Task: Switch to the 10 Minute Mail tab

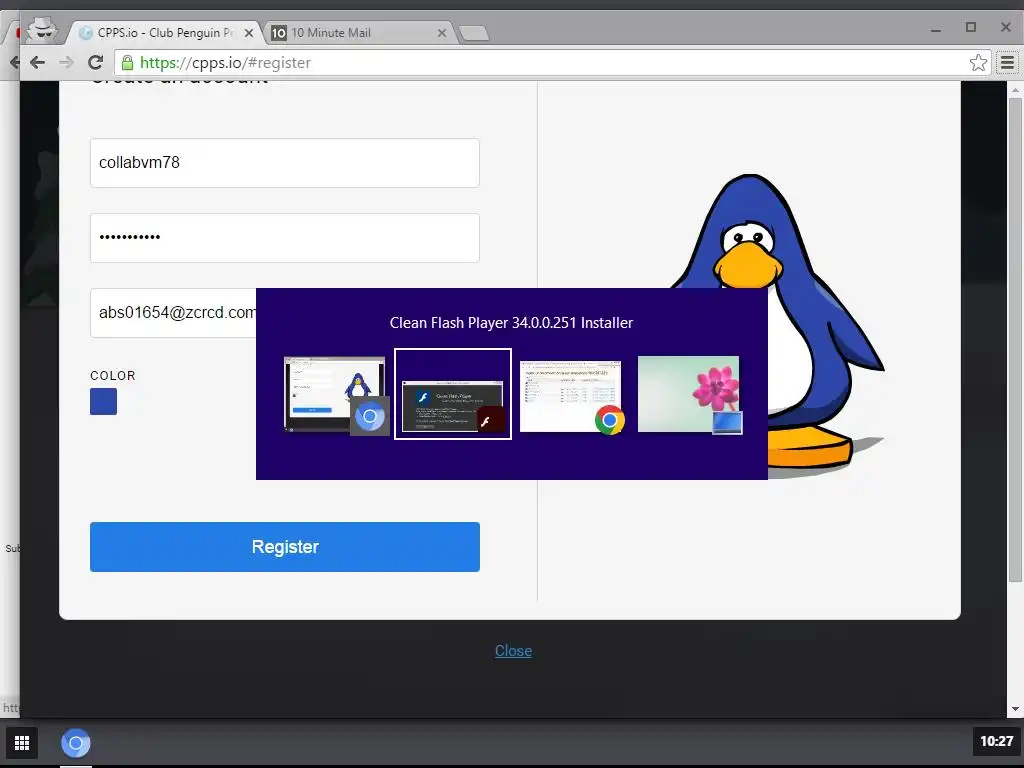Action: point(359,33)
